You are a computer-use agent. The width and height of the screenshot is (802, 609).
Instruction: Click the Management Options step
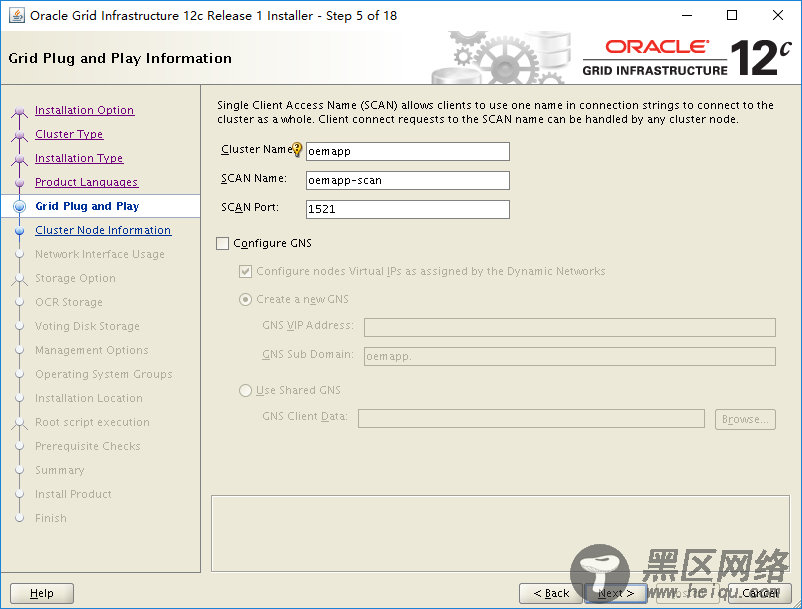92,350
